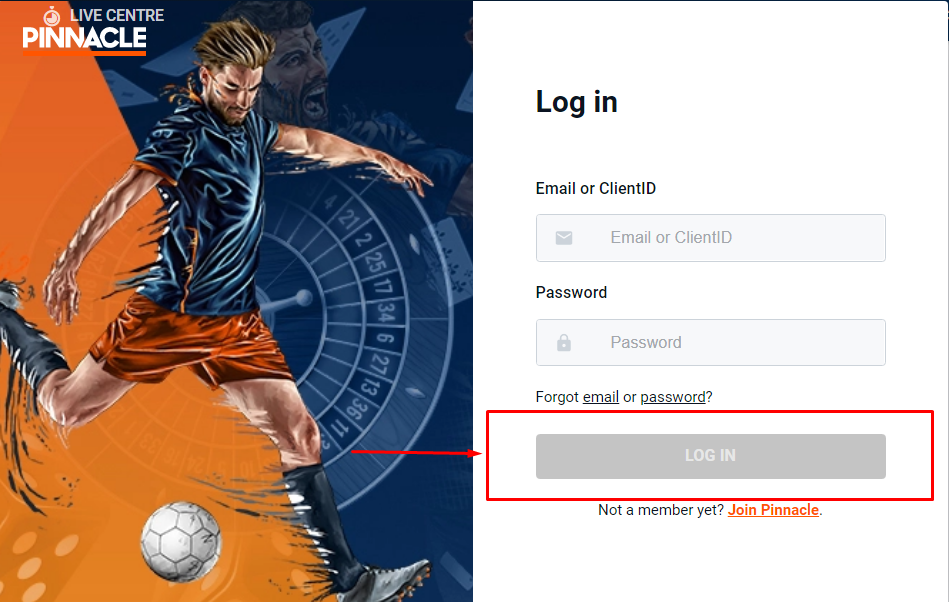Image resolution: width=949 pixels, height=602 pixels.
Task: Open the Join Pinnacle link
Action: pos(773,510)
